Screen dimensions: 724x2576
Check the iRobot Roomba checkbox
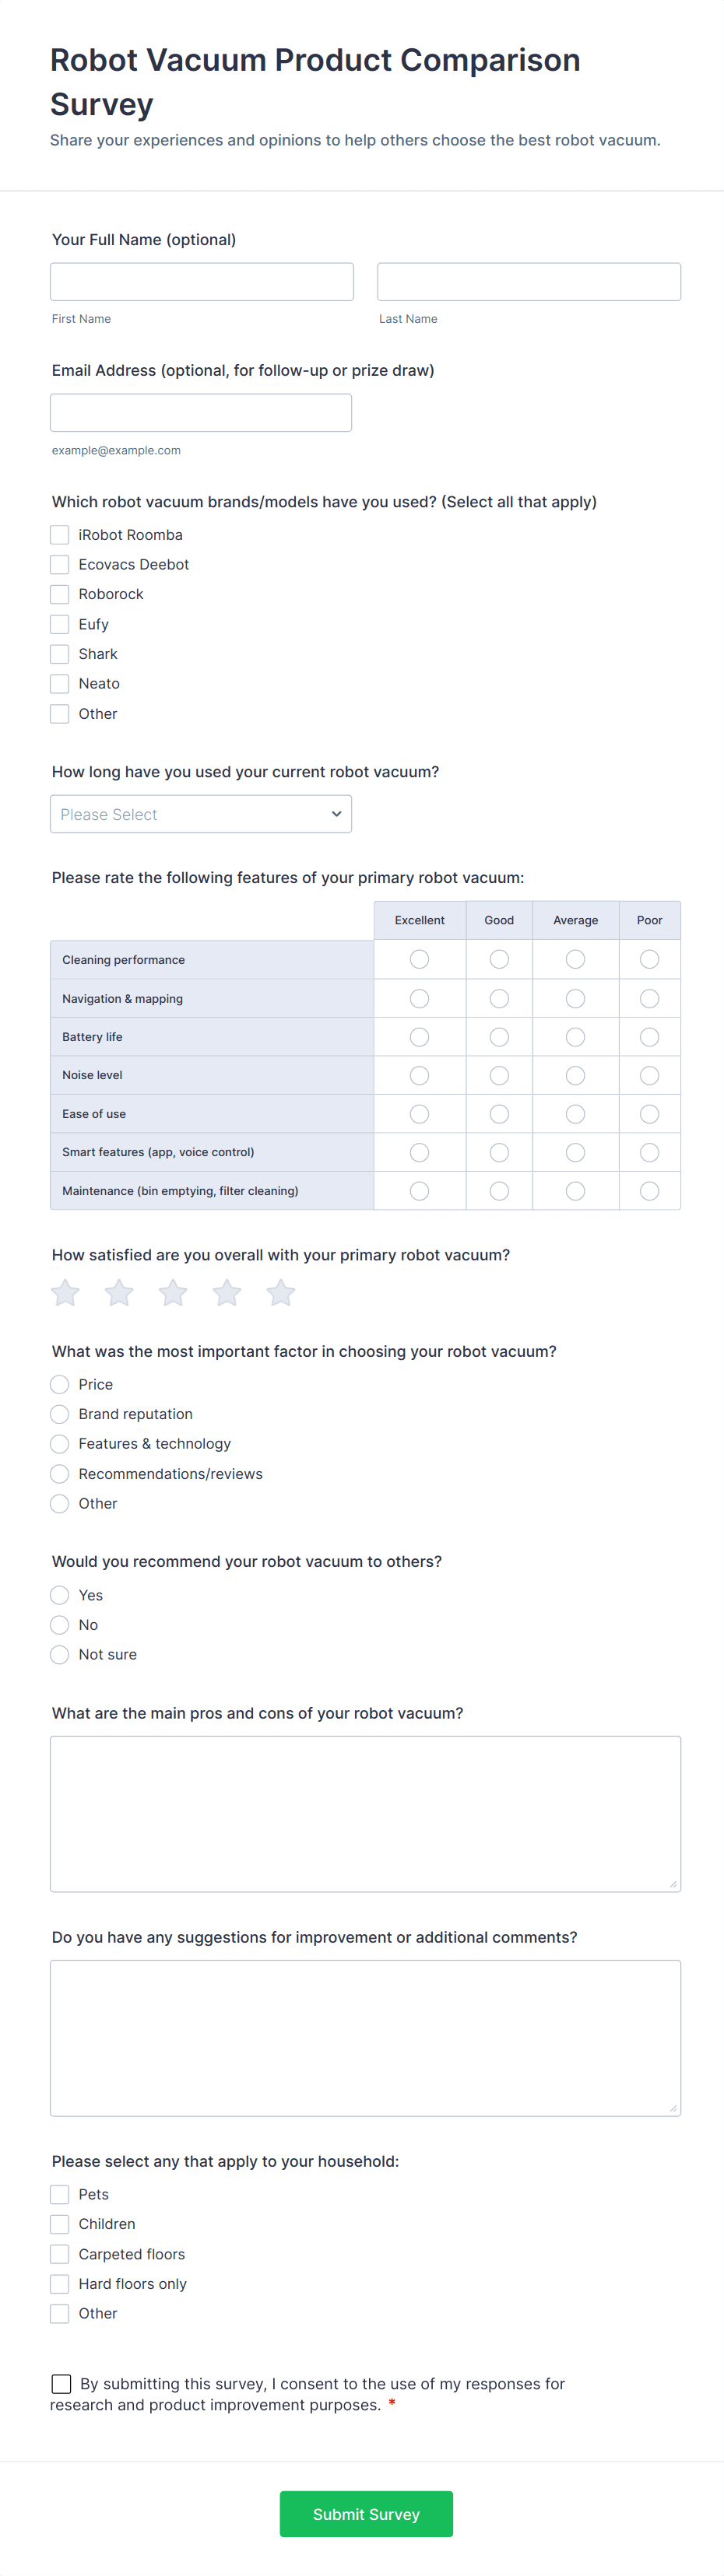59,534
